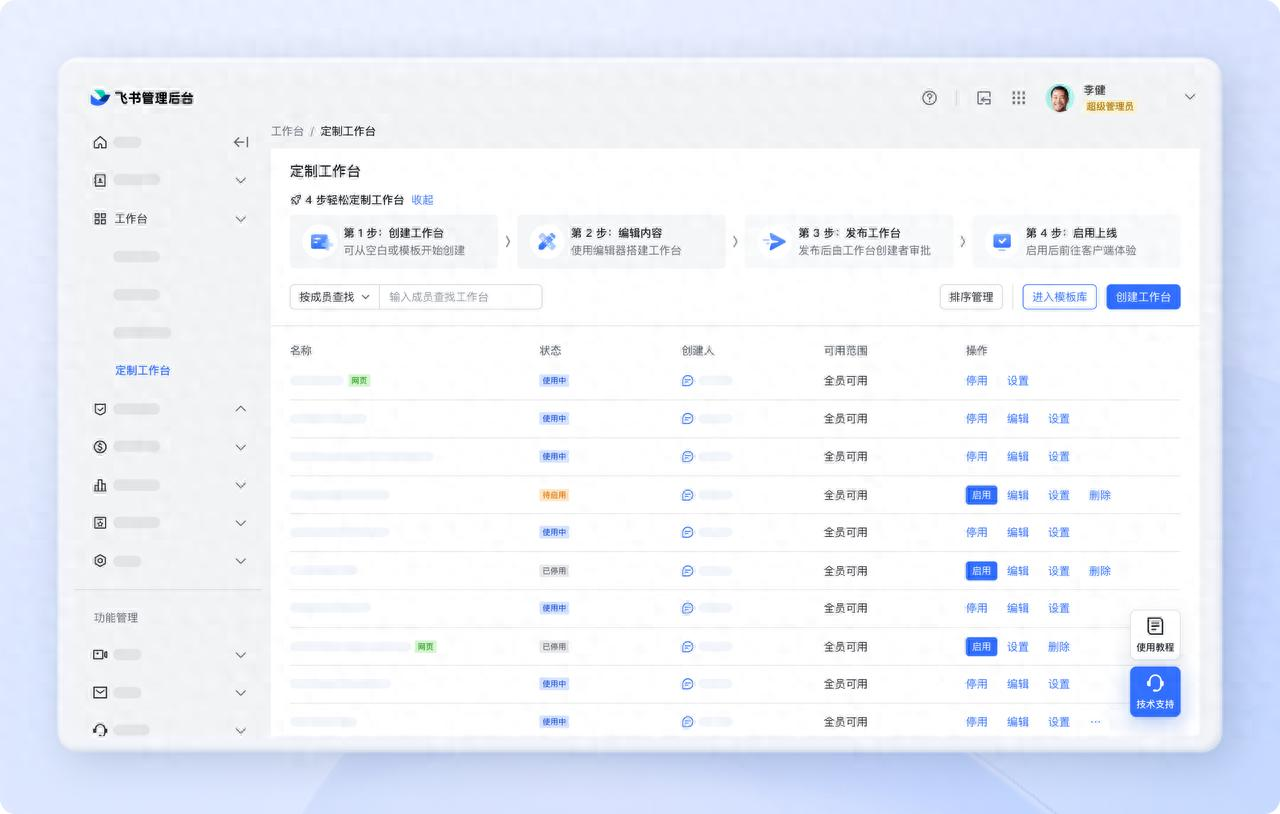Open the nine-dot apps grid
1280x814 pixels.
coord(1019,97)
